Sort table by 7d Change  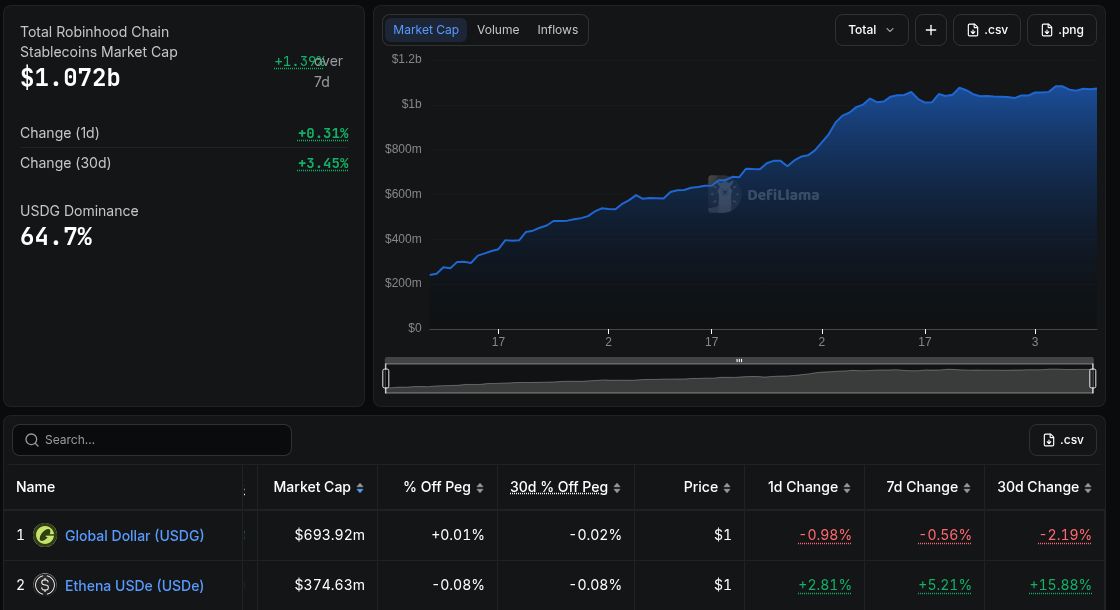929,487
